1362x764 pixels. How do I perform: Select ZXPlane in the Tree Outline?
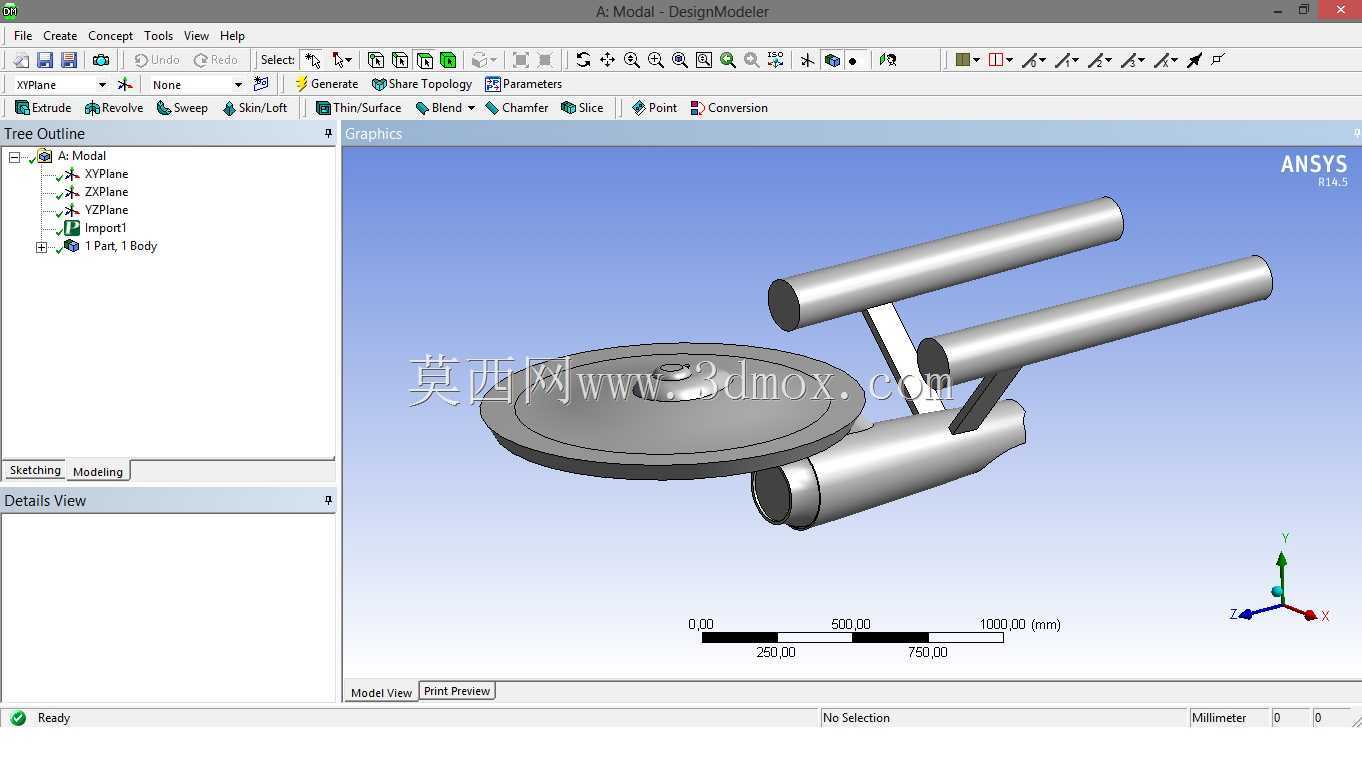[106, 192]
